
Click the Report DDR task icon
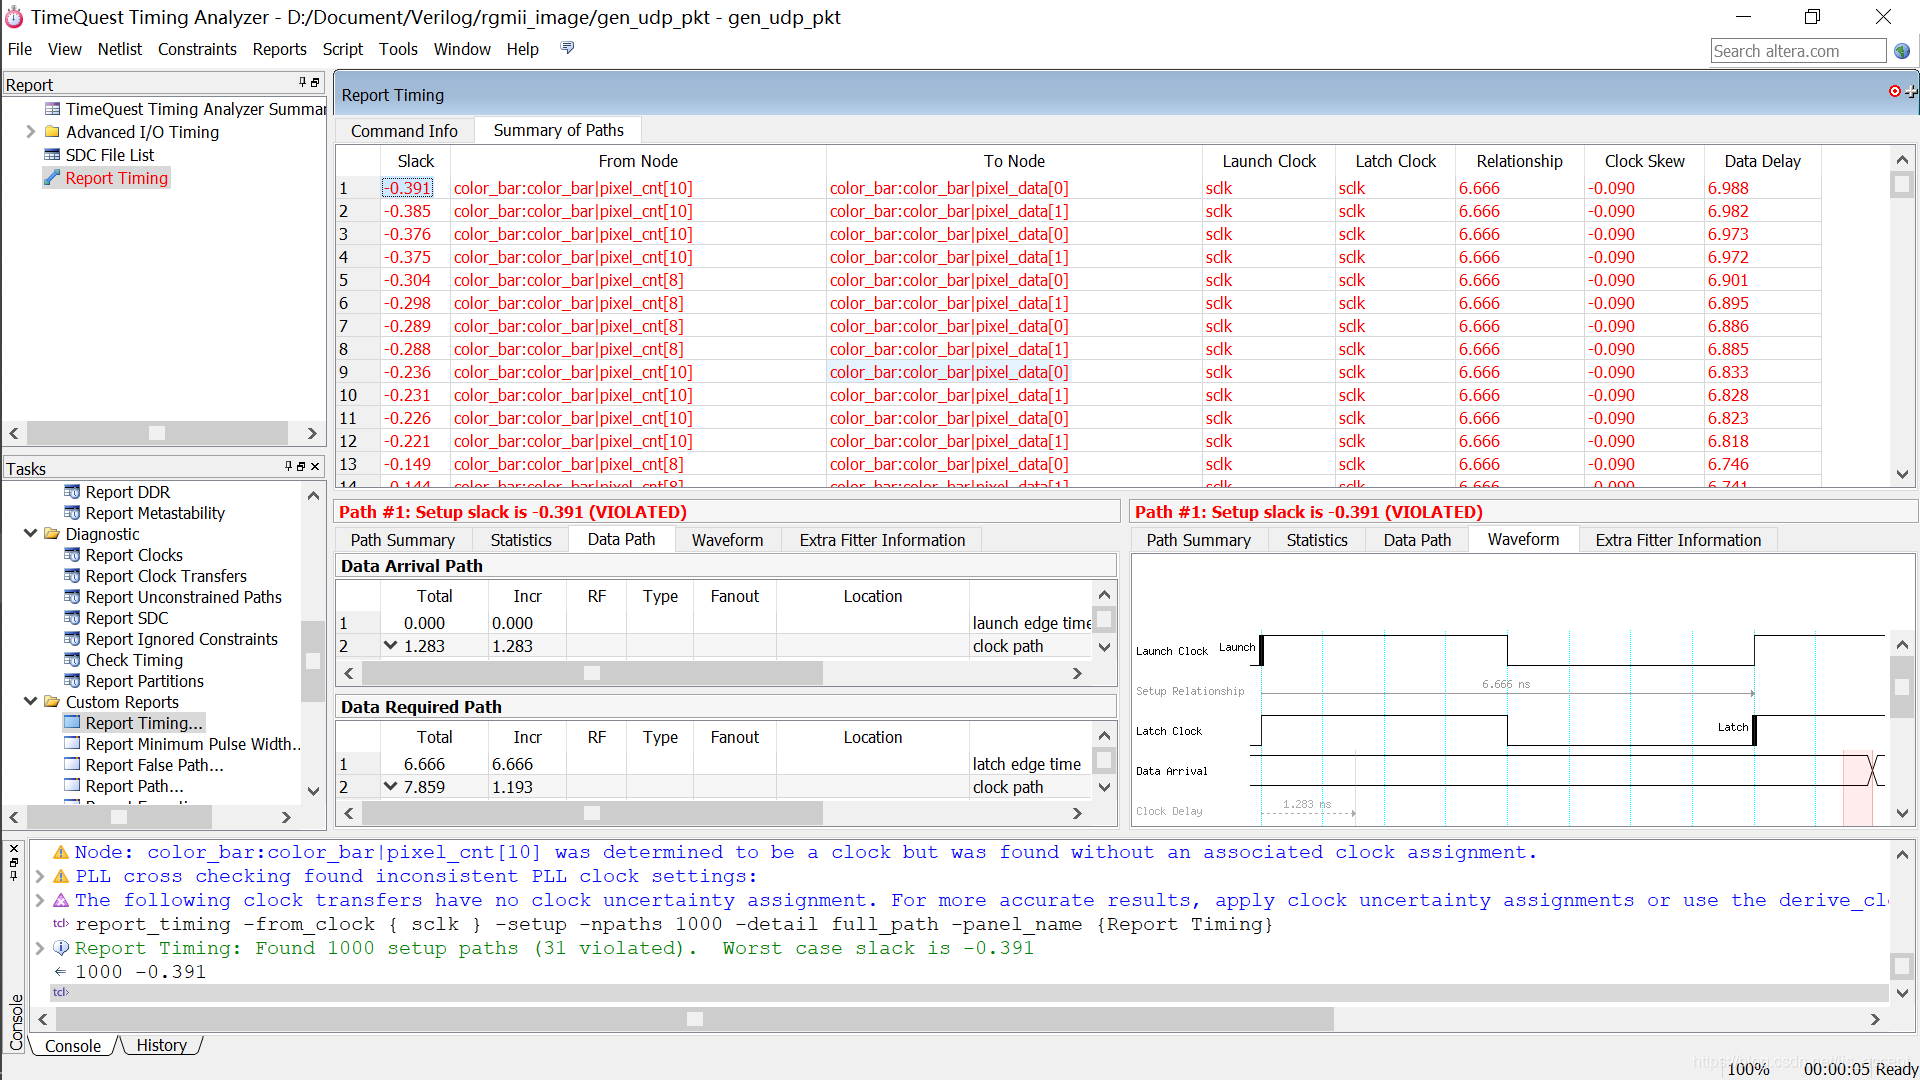(x=72, y=492)
